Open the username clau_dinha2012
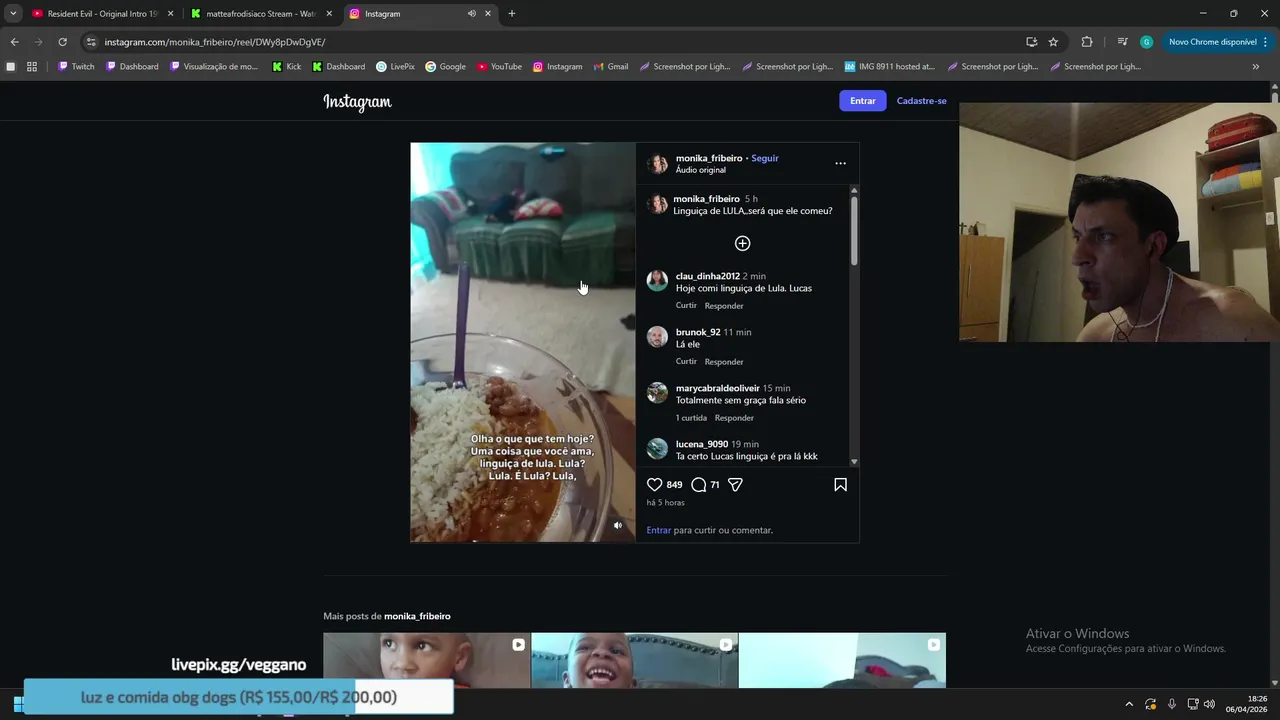The width and height of the screenshot is (1280, 720). pyautogui.click(x=708, y=276)
